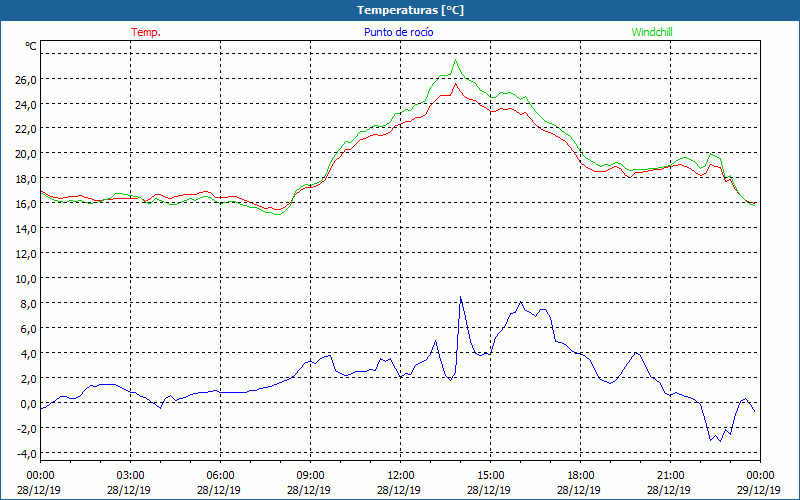Viewport: 800px width, 500px height.
Task: Click the 20,0 y-axis value
Action: coord(24,154)
